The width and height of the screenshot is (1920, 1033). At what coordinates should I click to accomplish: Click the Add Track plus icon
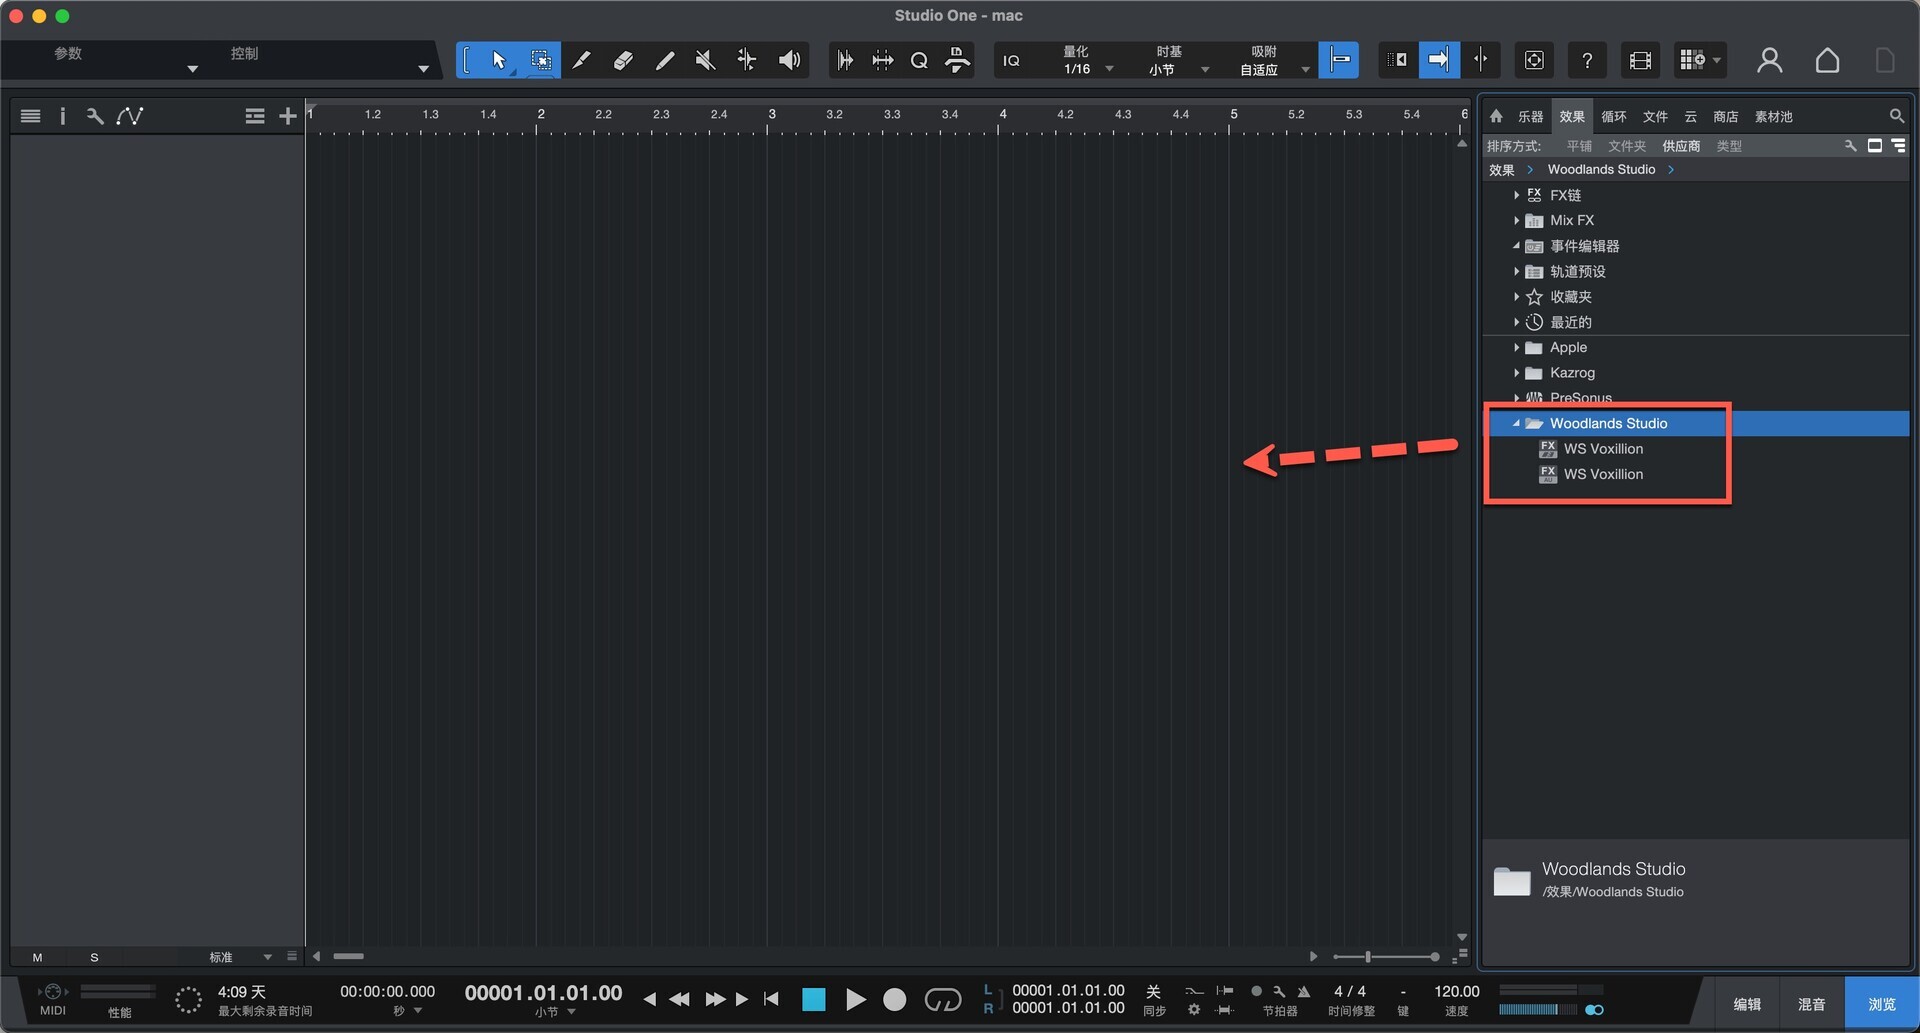[x=288, y=116]
